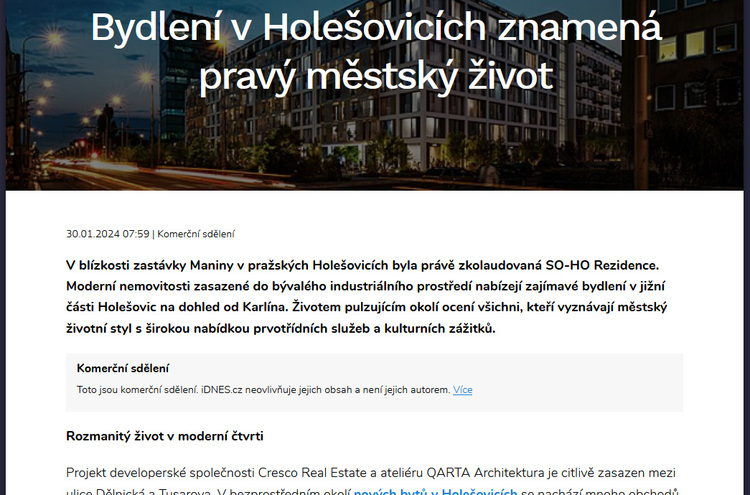Open the "nových bytů v Holešovicích" link

pos(435,491)
